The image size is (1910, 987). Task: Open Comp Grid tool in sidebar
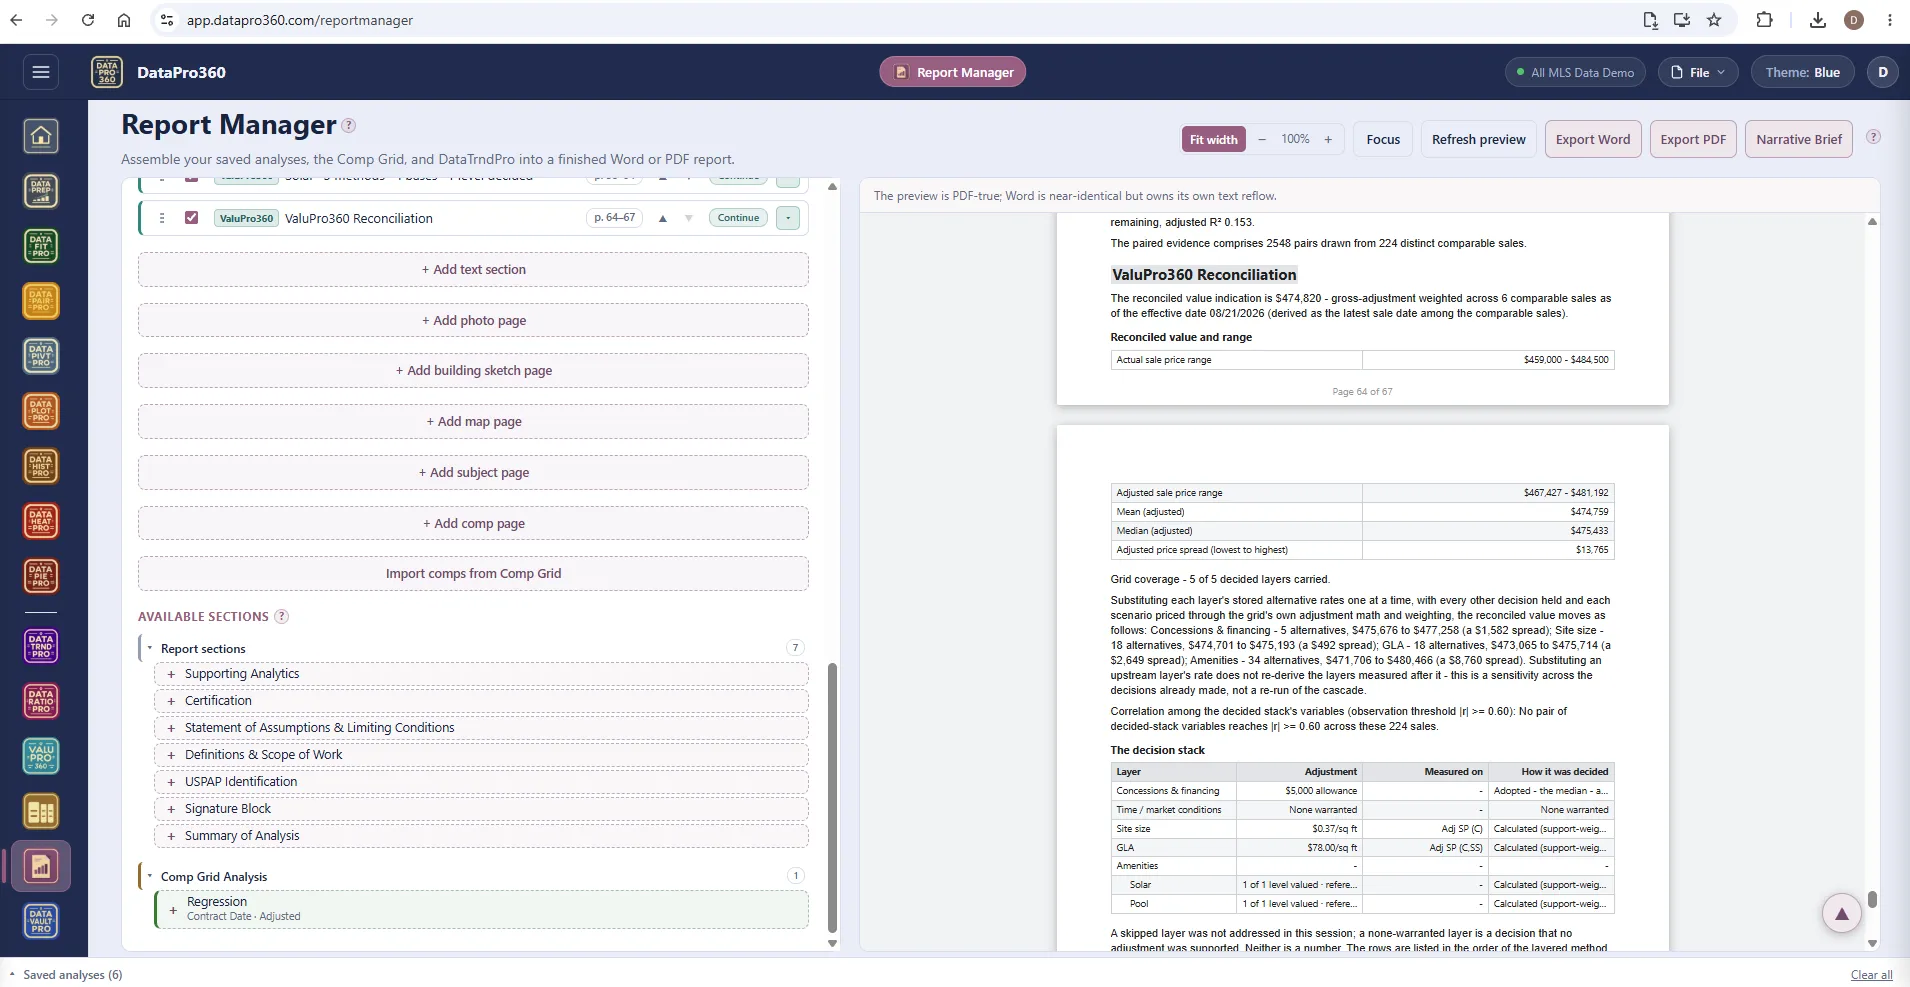pos(41,812)
